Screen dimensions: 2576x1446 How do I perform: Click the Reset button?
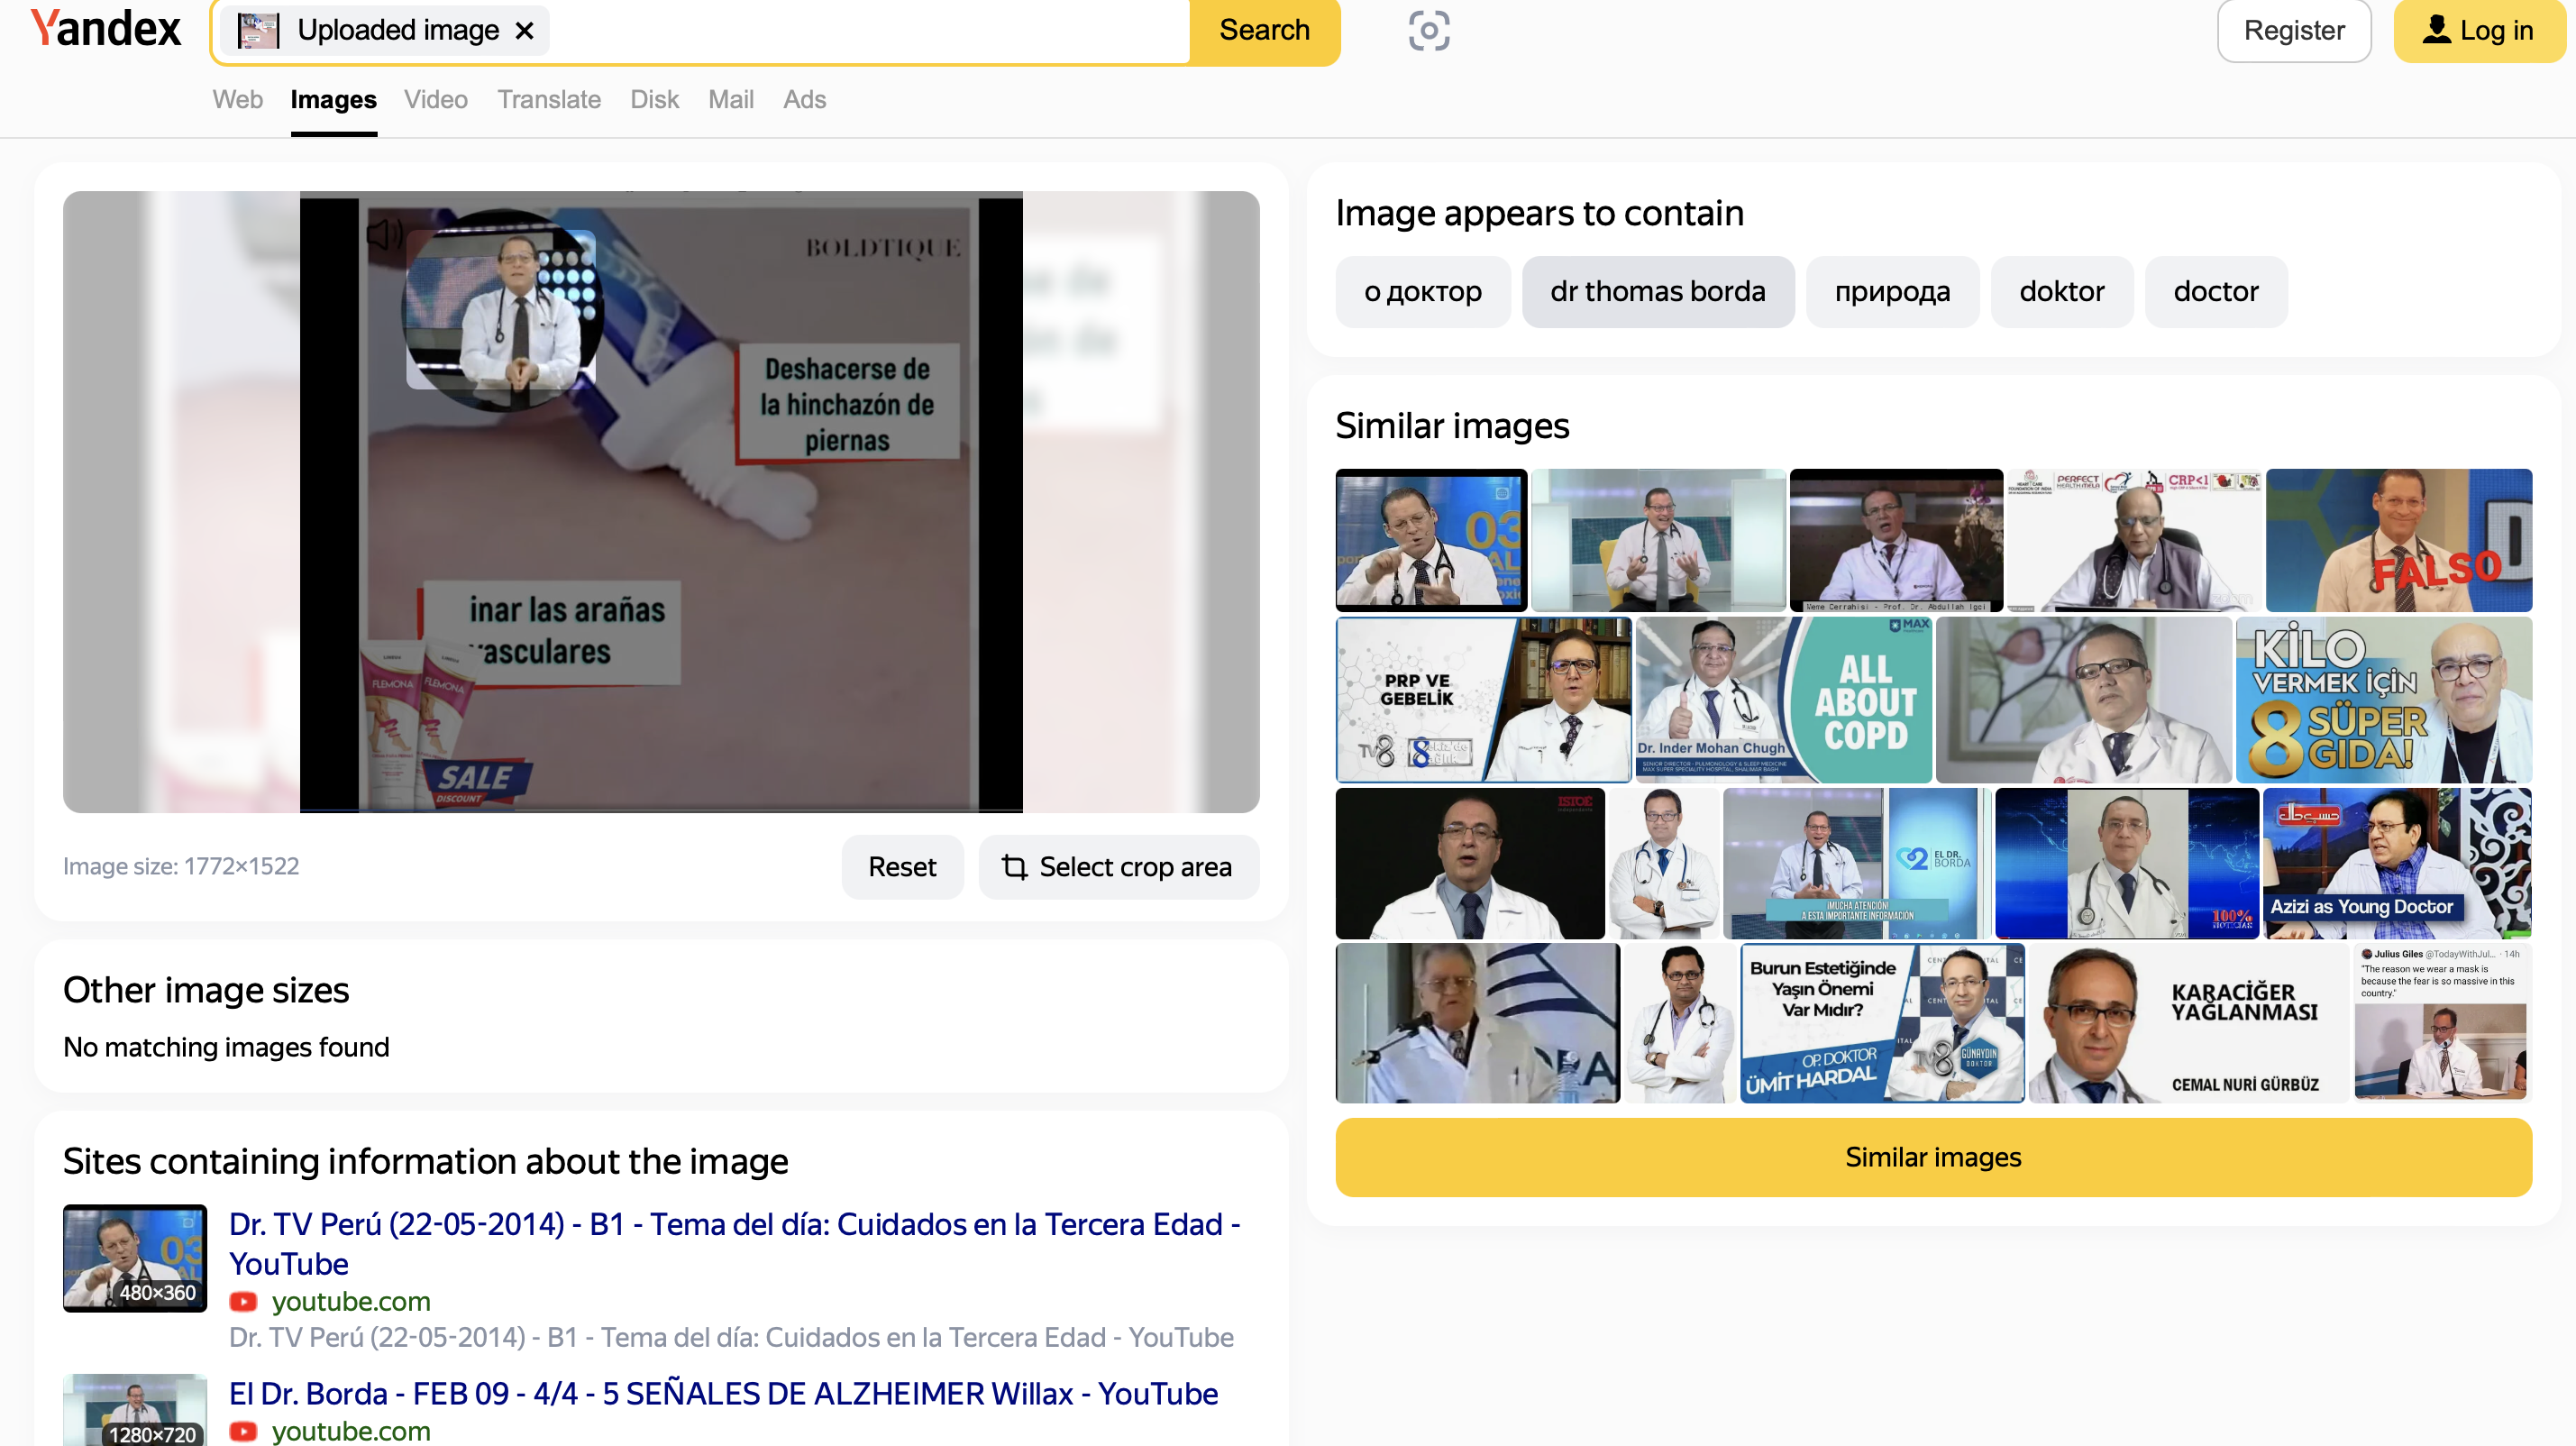[902, 867]
